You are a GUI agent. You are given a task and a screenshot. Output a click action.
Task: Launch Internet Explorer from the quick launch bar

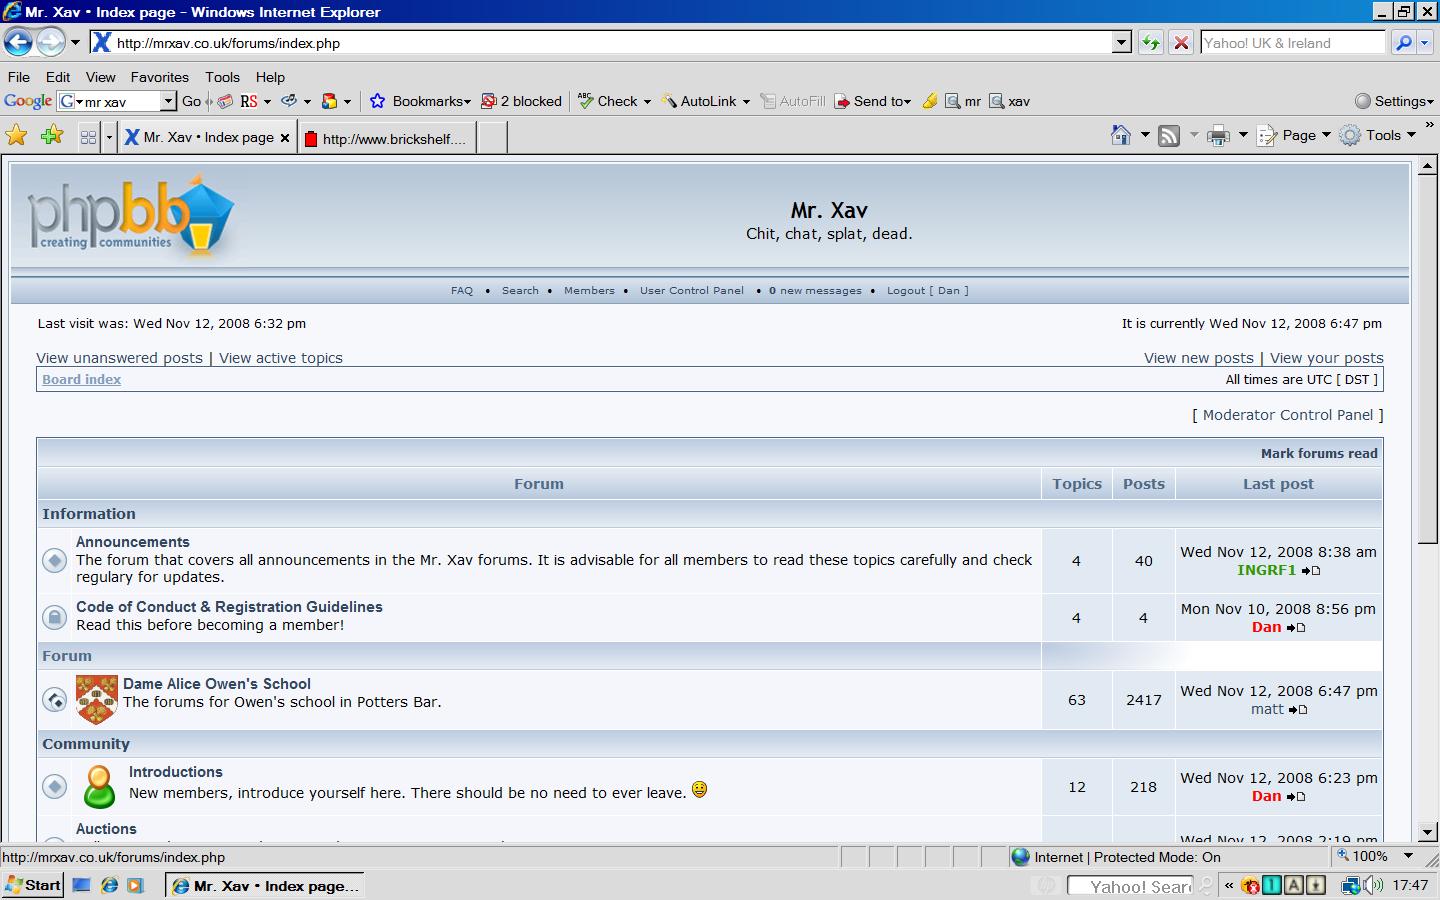109,885
